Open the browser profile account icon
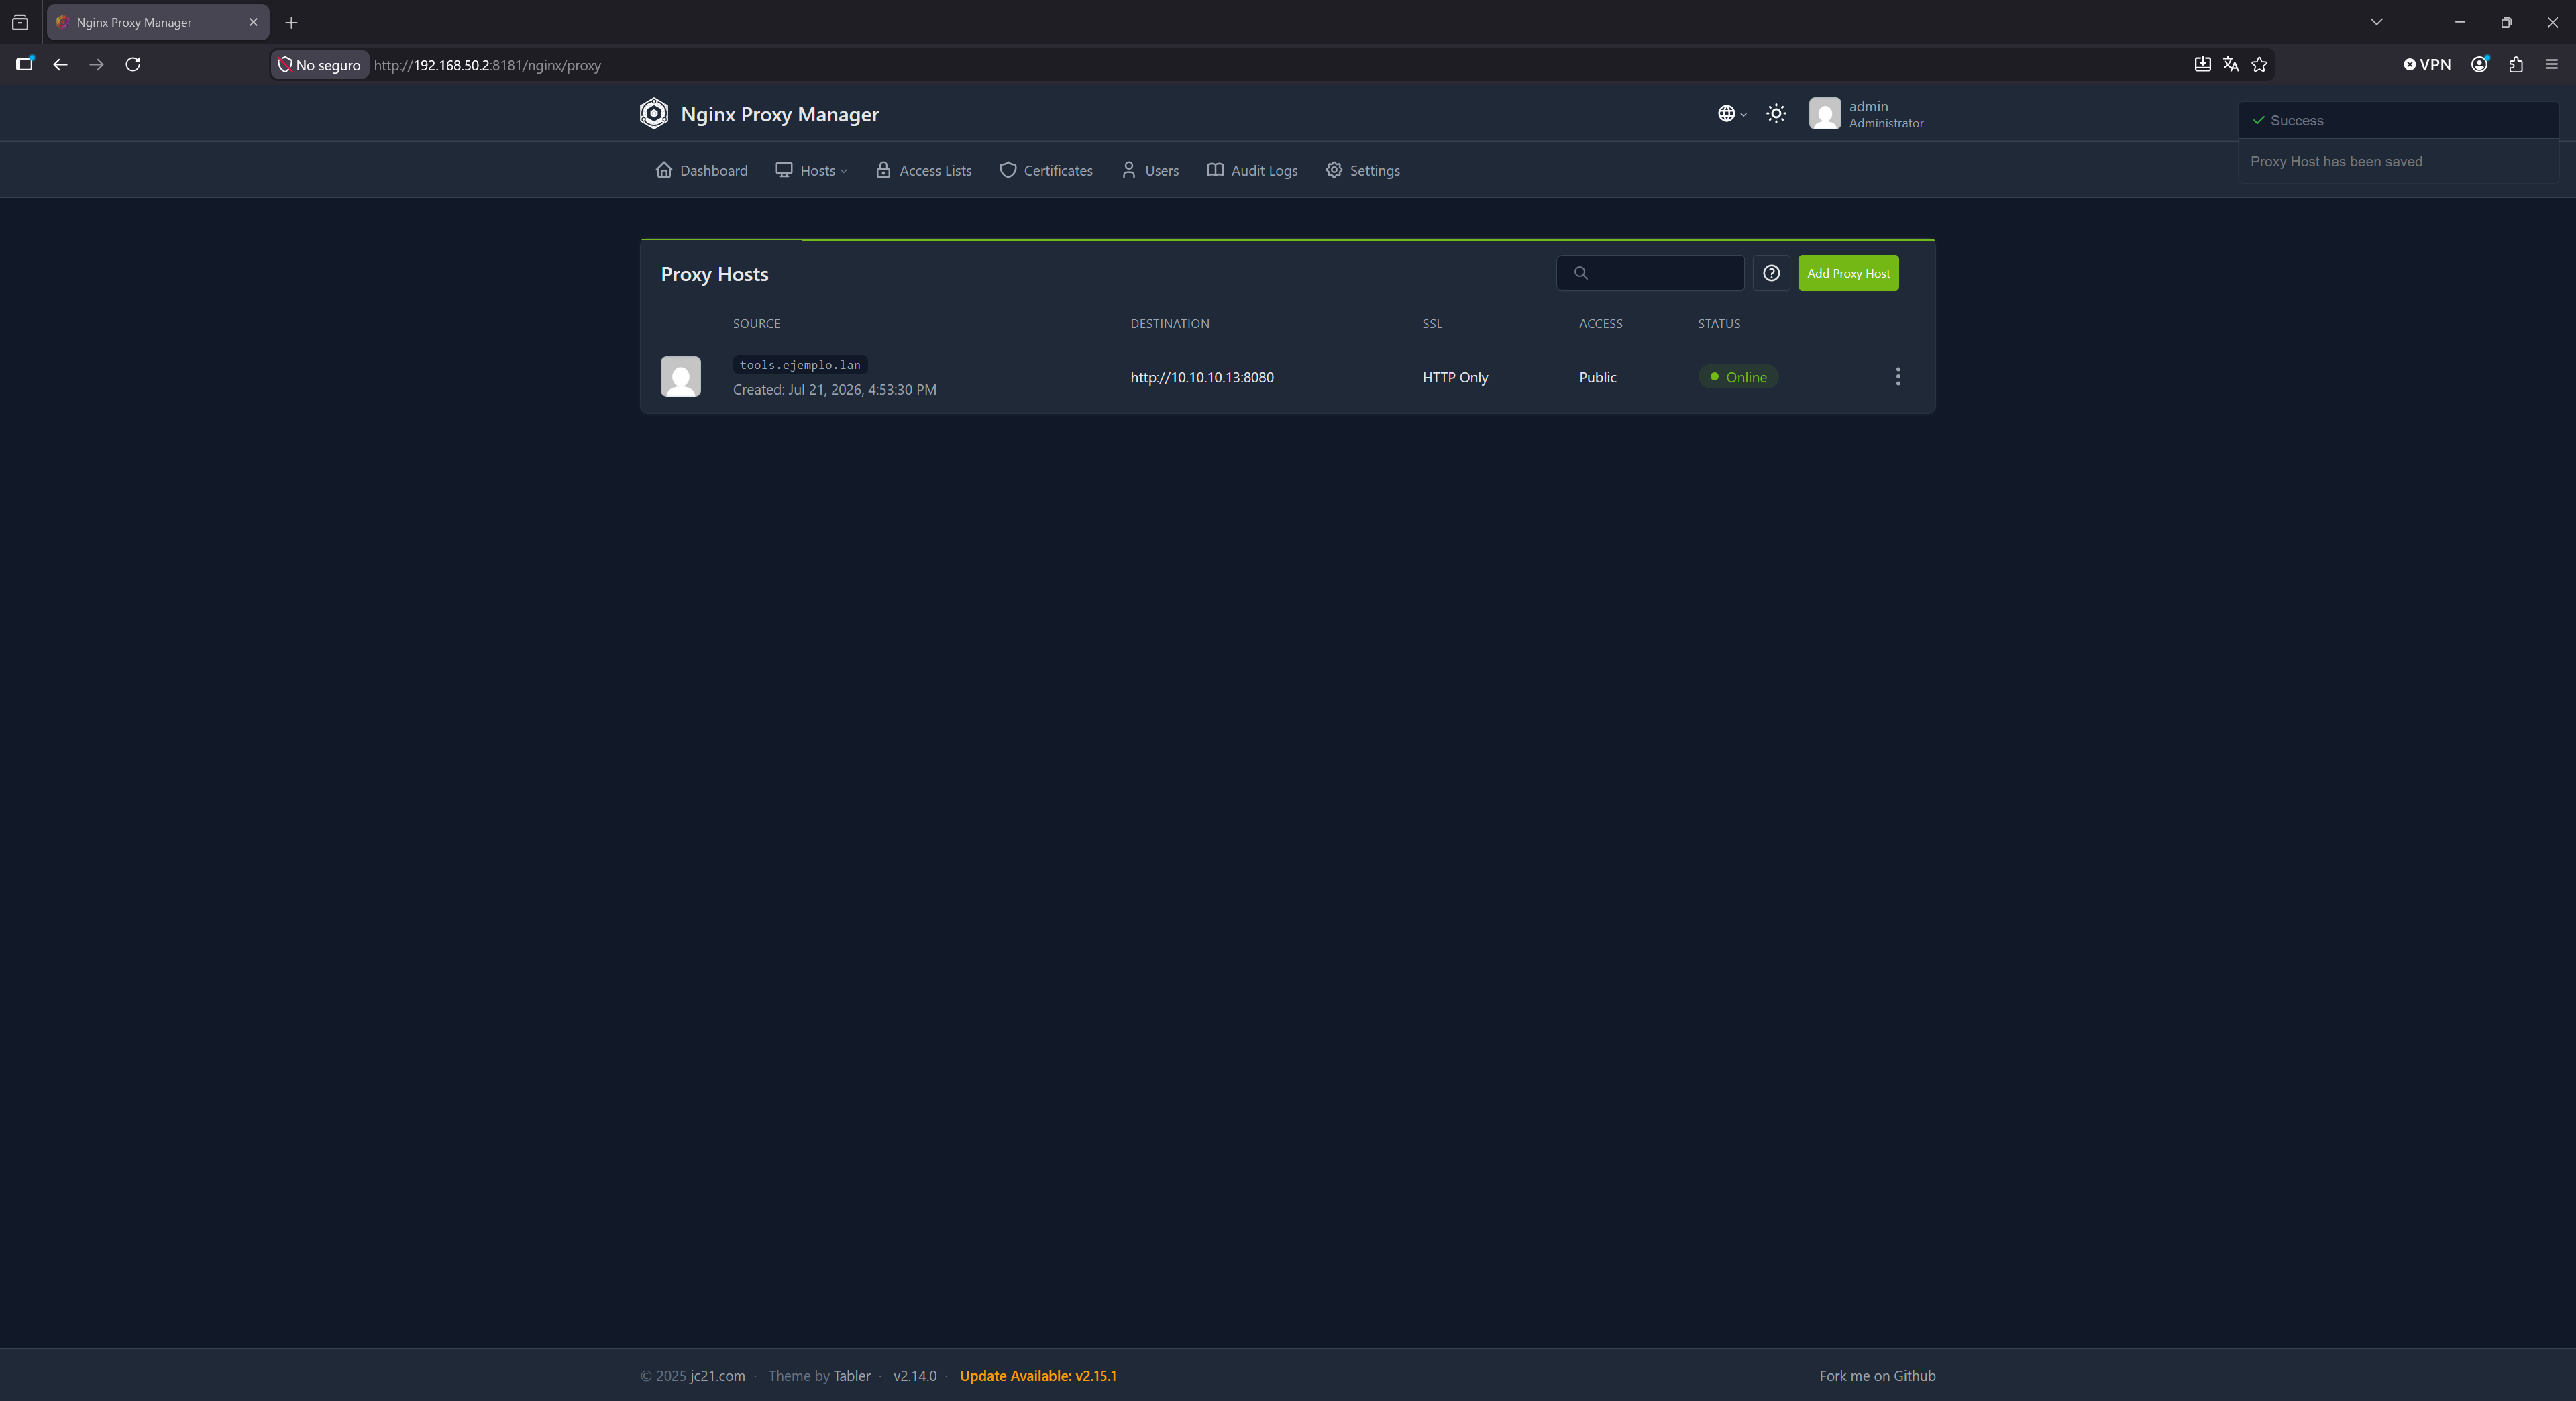 (x=2479, y=65)
